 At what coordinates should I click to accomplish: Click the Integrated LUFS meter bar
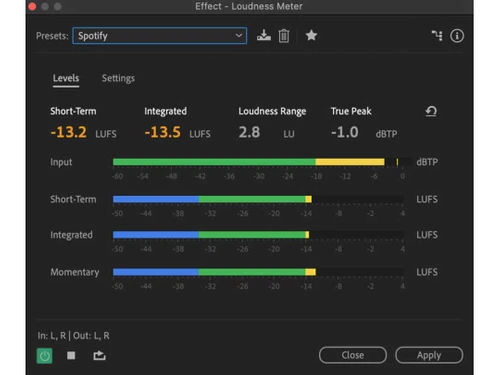coord(258,235)
